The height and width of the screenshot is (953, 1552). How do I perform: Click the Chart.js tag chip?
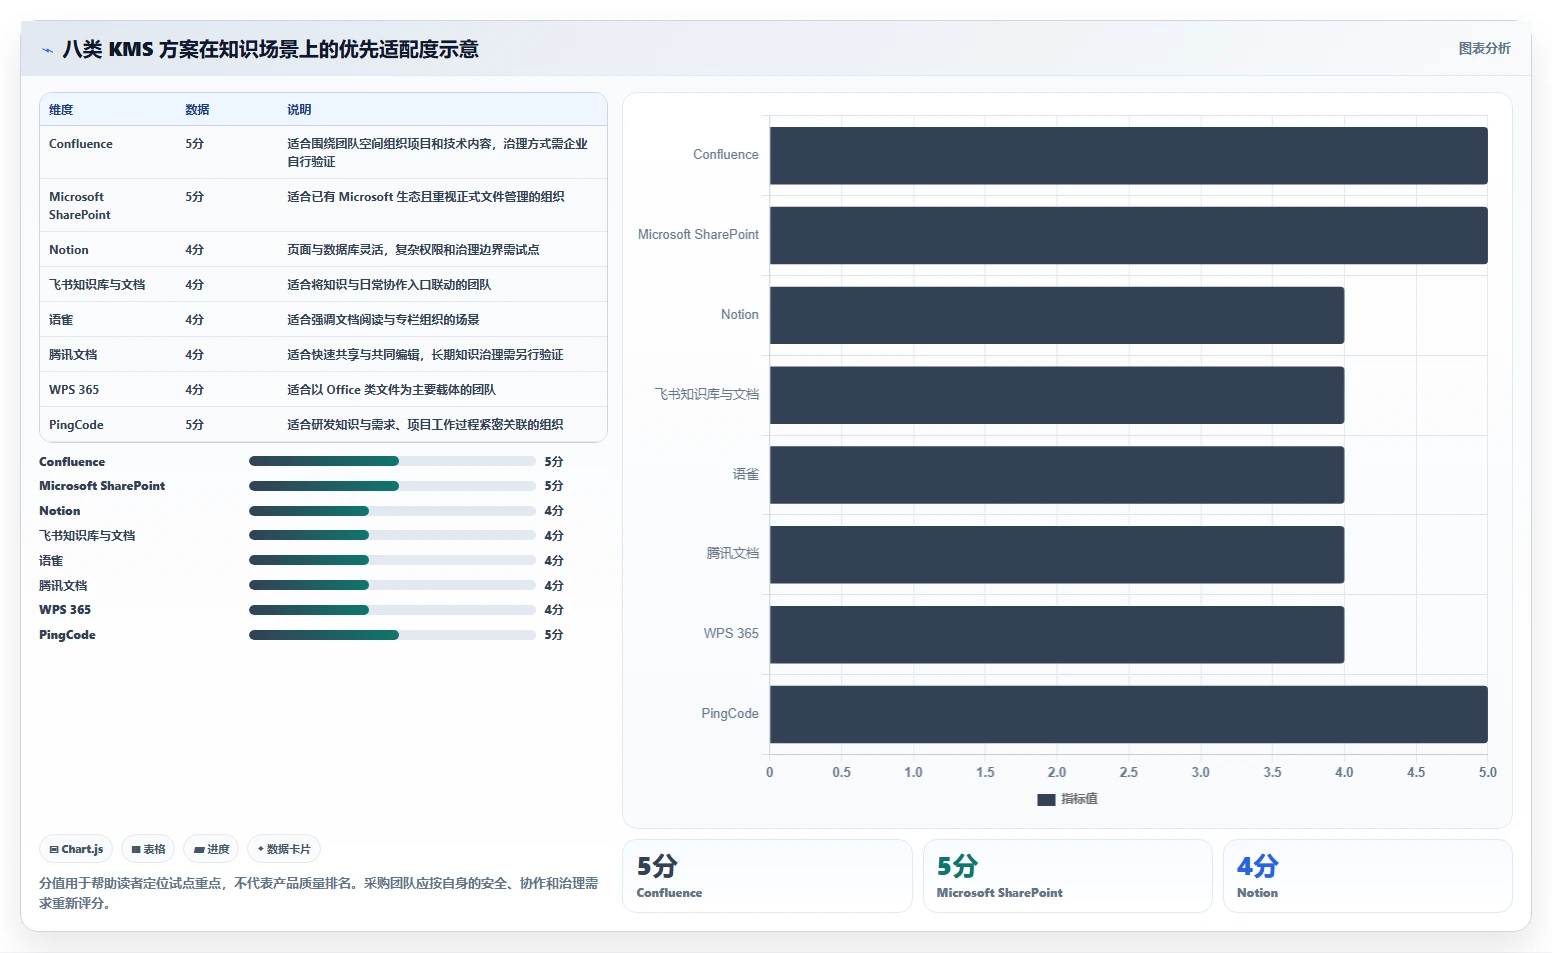(x=76, y=849)
